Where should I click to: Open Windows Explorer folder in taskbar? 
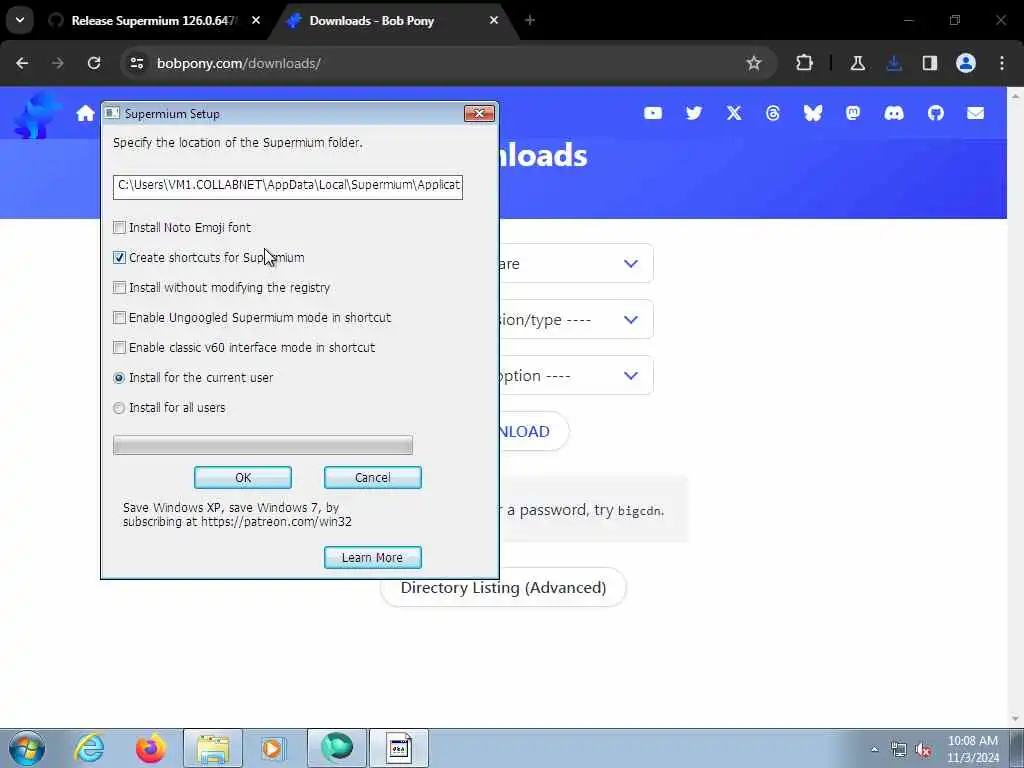tap(213, 748)
